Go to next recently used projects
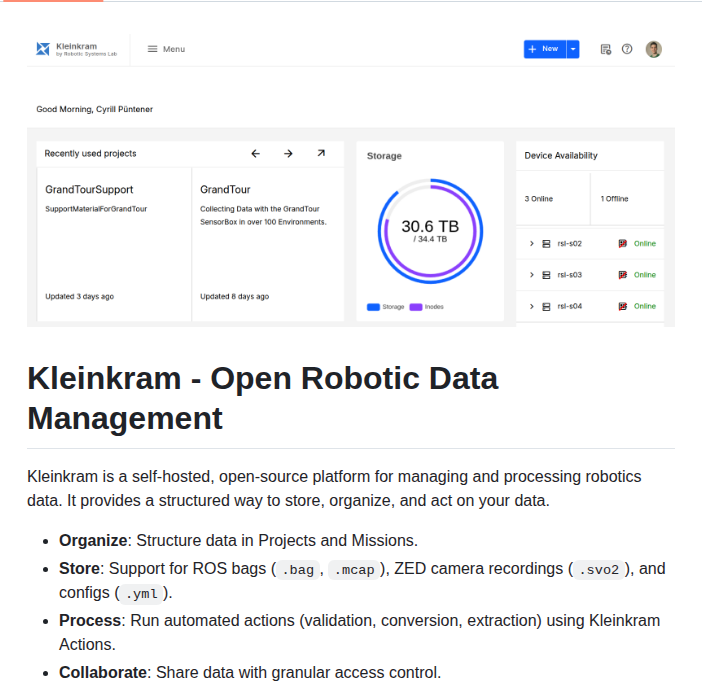The height and width of the screenshot is (693, 702). [x=288, y=154]
